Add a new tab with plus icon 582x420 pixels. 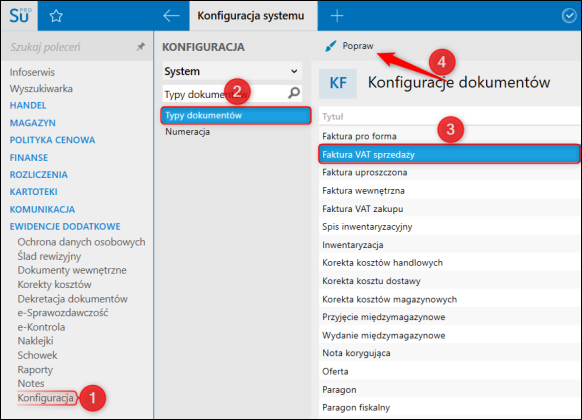click(337, 16)
